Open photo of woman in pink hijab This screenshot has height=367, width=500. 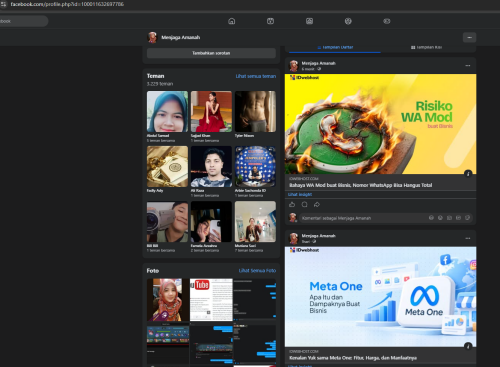[x=168, y=300]
